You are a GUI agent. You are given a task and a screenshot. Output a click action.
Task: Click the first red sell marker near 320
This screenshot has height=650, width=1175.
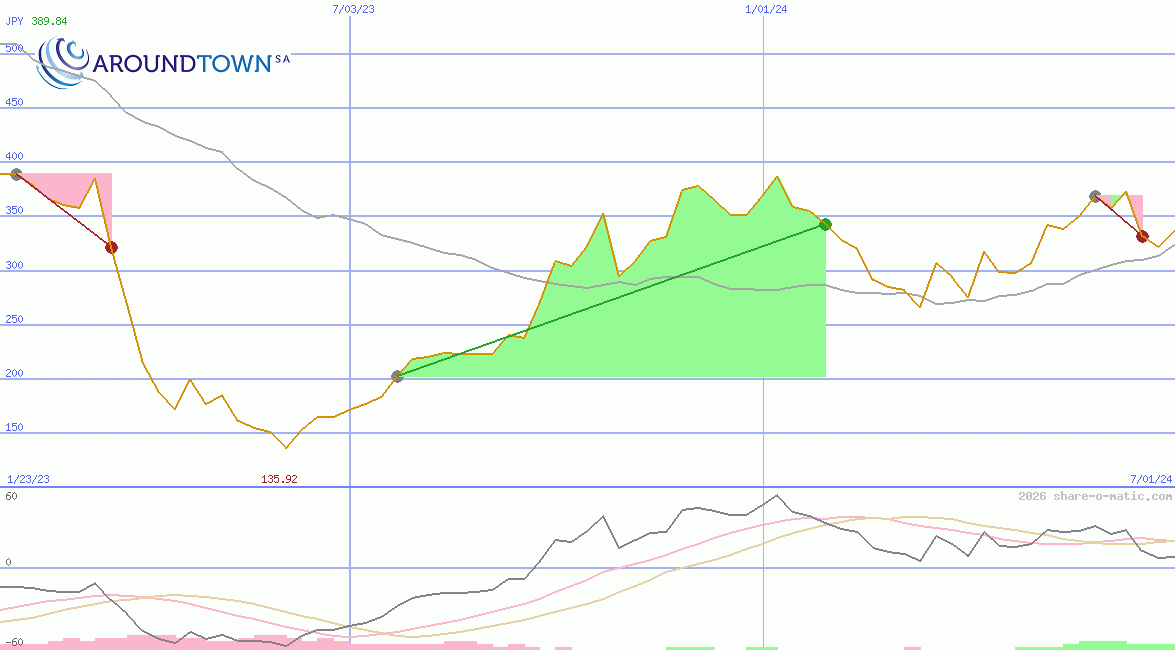(111, 247)
